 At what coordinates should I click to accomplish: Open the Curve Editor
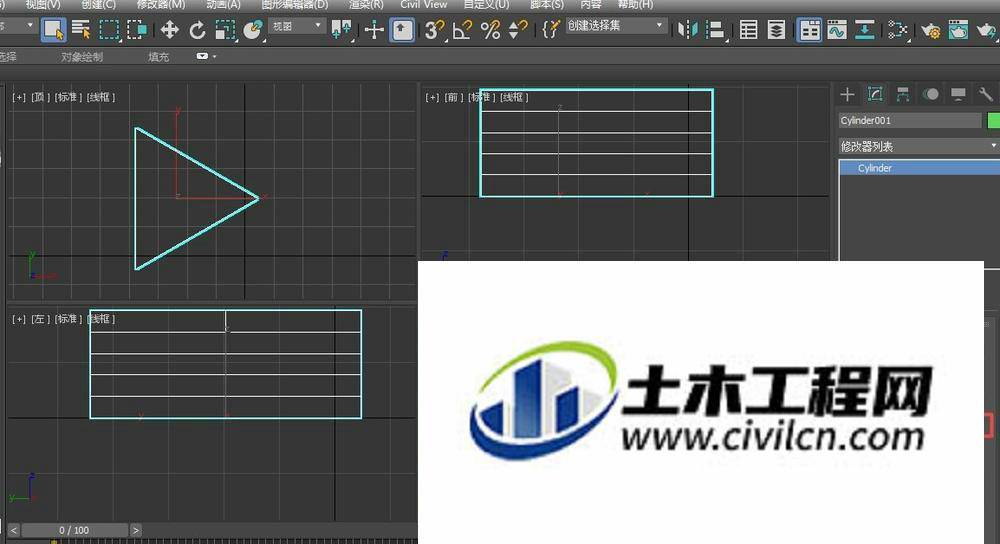point(837,30)
